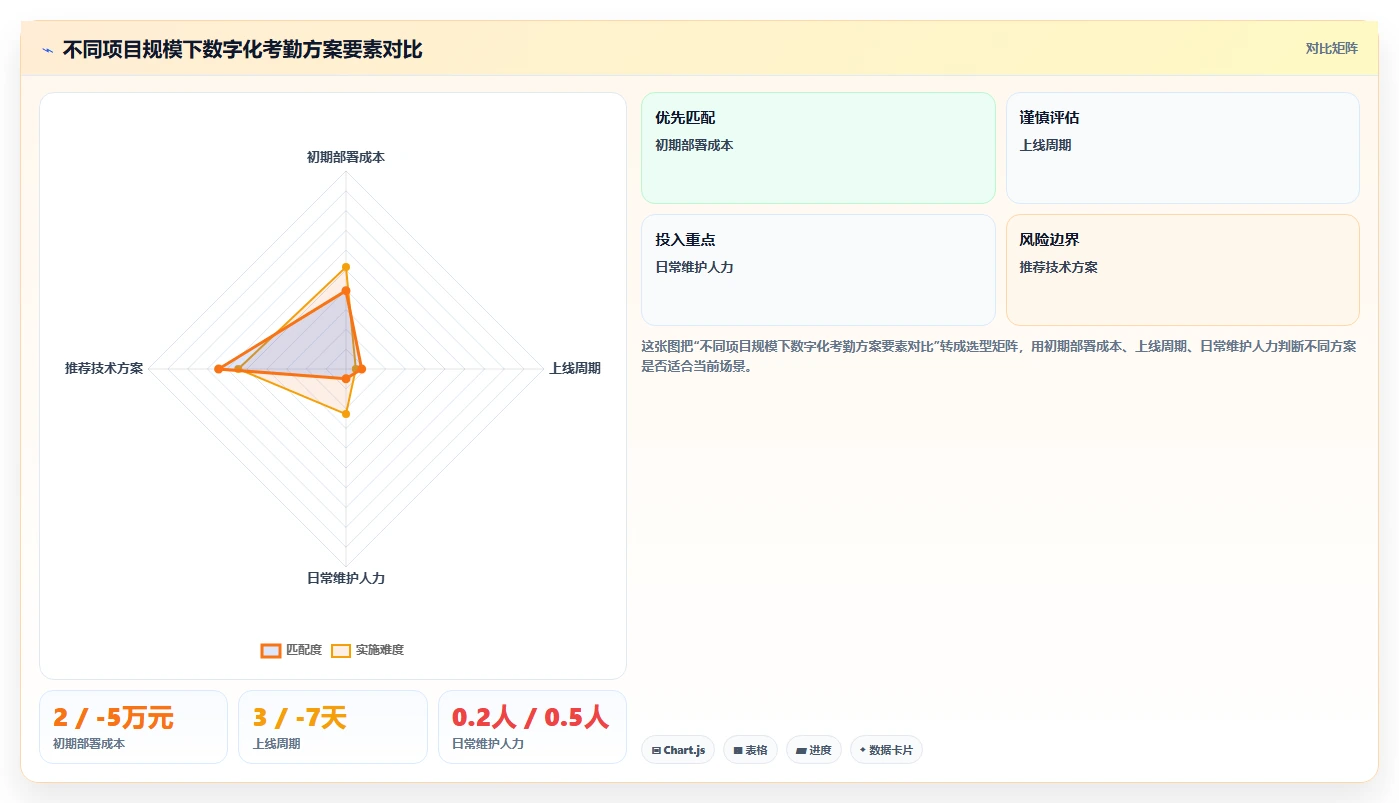Click the pulse icon beside the page title
The height and width of the screenshot is (803, 1399).
click(48, 49)
